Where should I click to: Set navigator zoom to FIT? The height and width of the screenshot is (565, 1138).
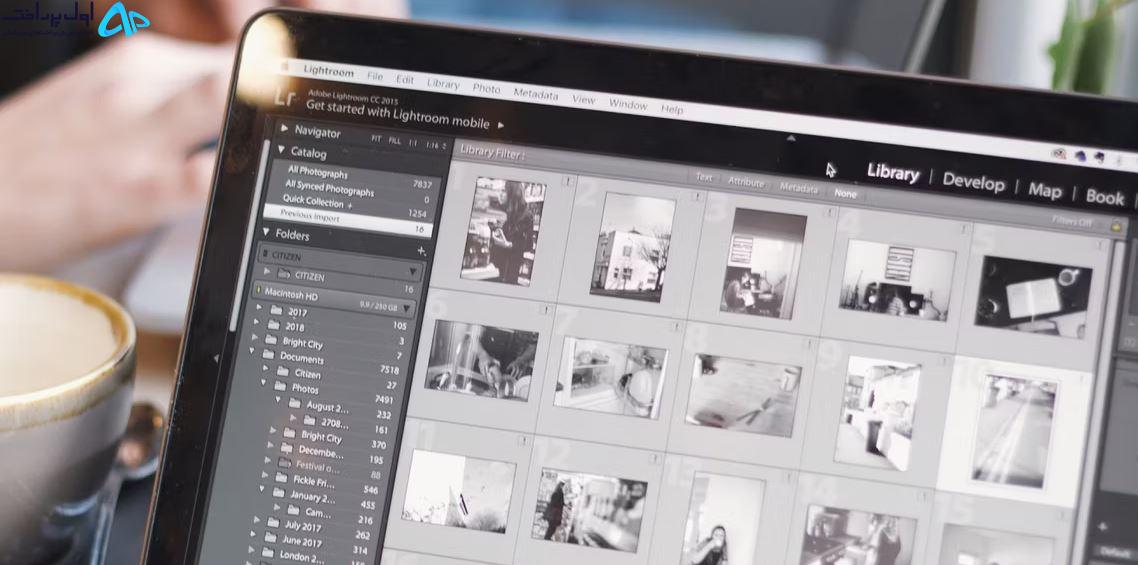pyautogui.click(x=376, y=138)
